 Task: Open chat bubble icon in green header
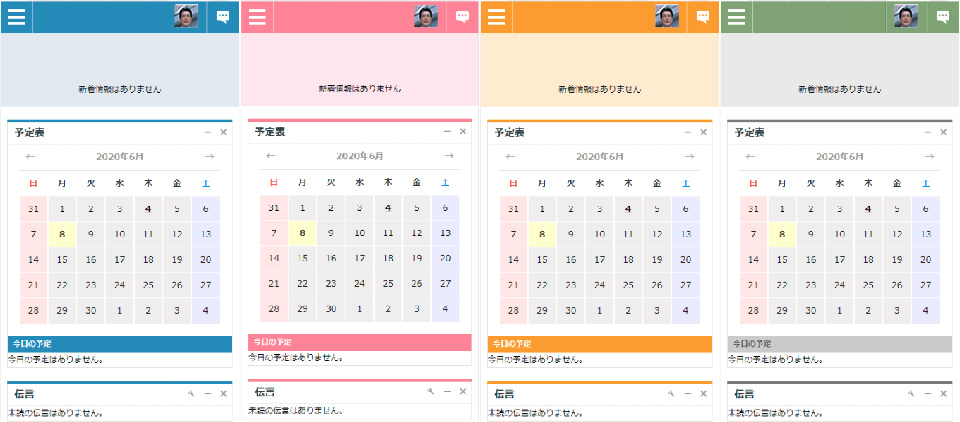coord(943,17)
